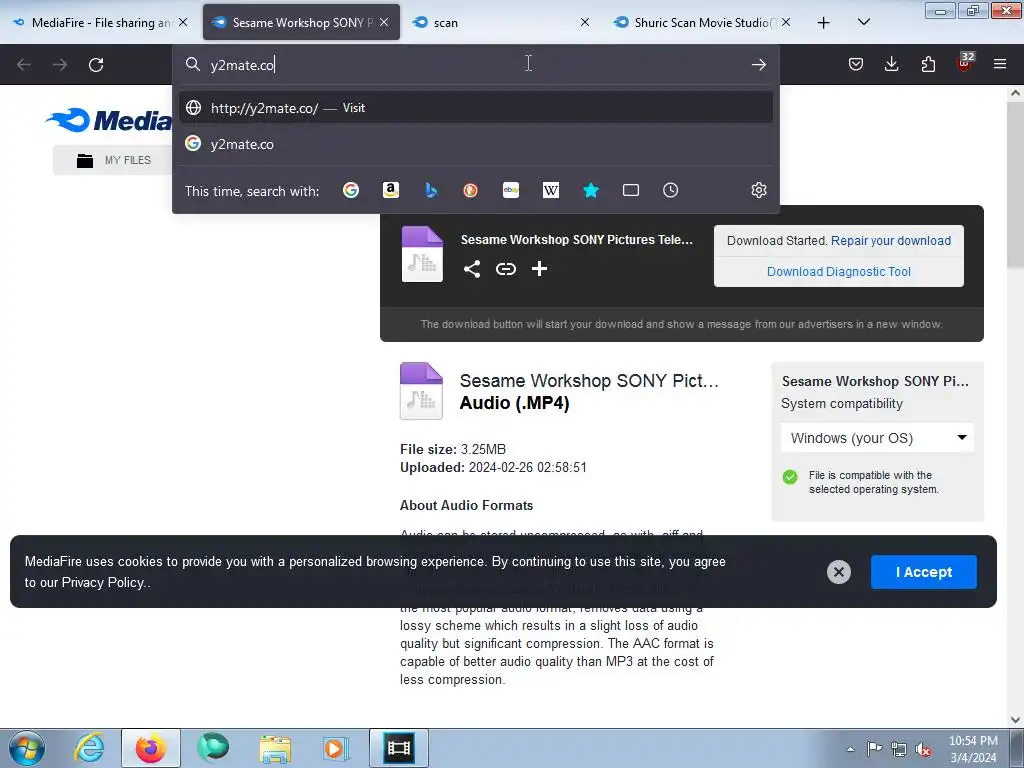Click the 'Sesame Workshop SONY Pict...' file title
Viewport: 1024px width, 768px height.
[x=588, y=381]
